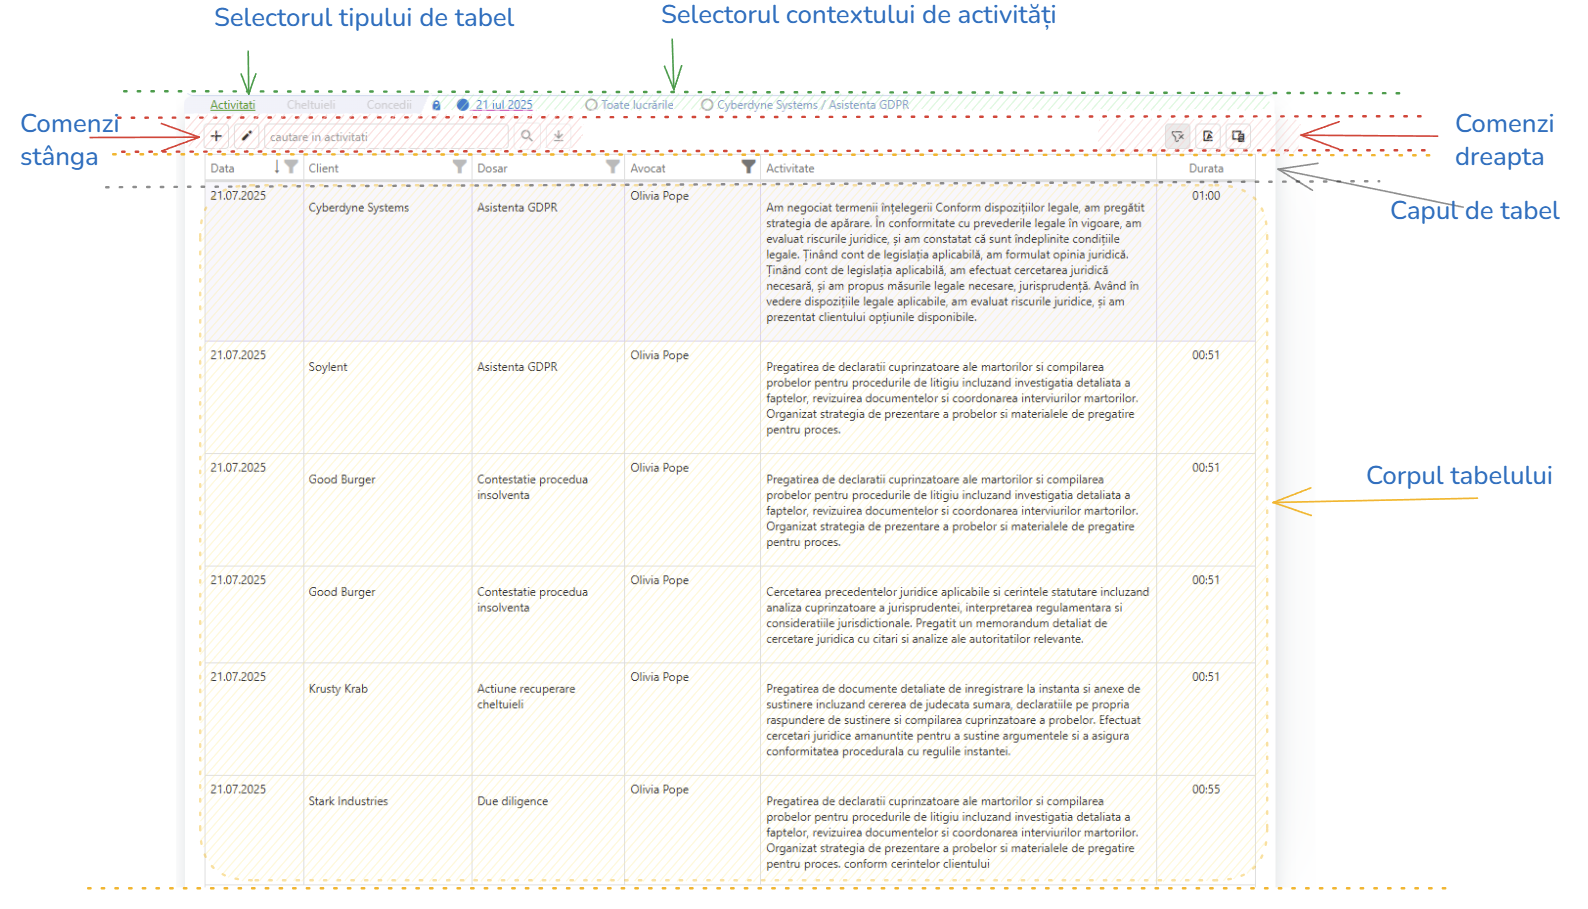This screenshot has width=1588, height=909.
Task: Click the download arrow icon
Action: pyautogui.click(x=558, y=136)
